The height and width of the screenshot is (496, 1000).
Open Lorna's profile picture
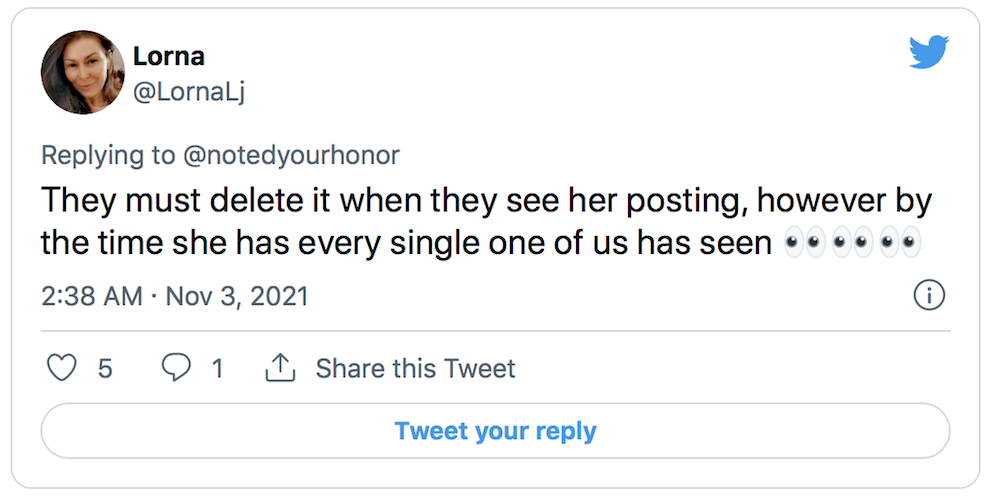point(83,72)
